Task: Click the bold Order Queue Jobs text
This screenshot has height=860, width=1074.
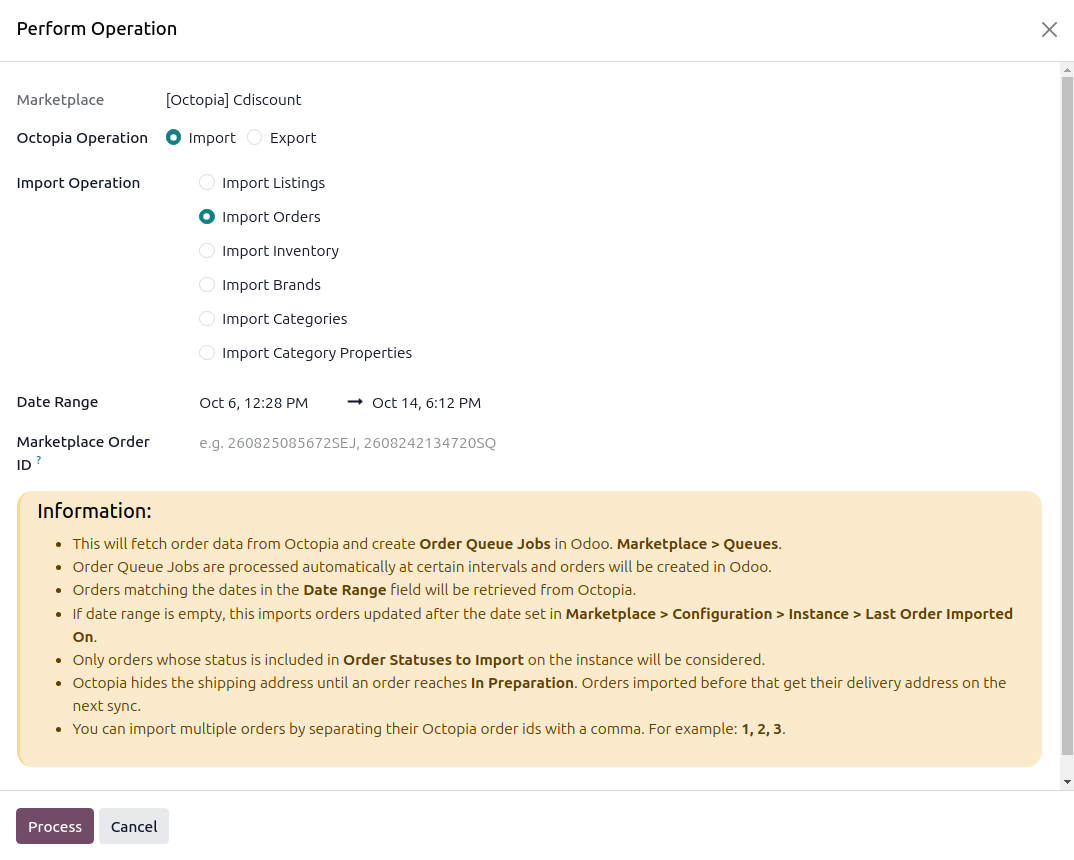Action: [x=485, y=544]
